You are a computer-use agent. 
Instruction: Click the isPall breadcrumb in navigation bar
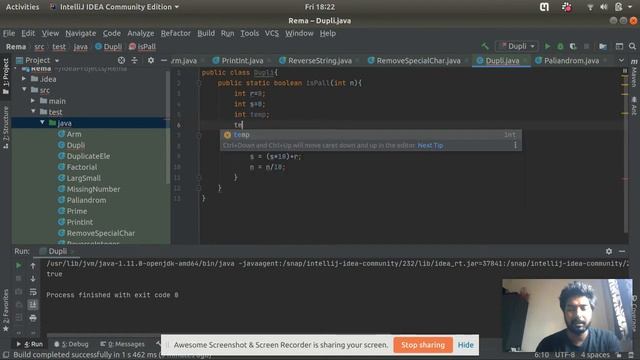pyautogui.click(x=143, y=47)
